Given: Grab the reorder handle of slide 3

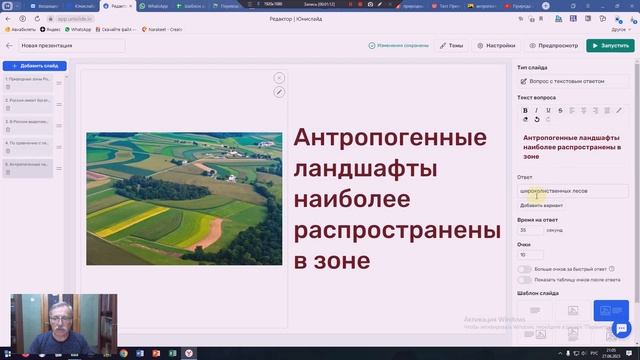Looking at the screenshot, I should click(x=59, y=126).
